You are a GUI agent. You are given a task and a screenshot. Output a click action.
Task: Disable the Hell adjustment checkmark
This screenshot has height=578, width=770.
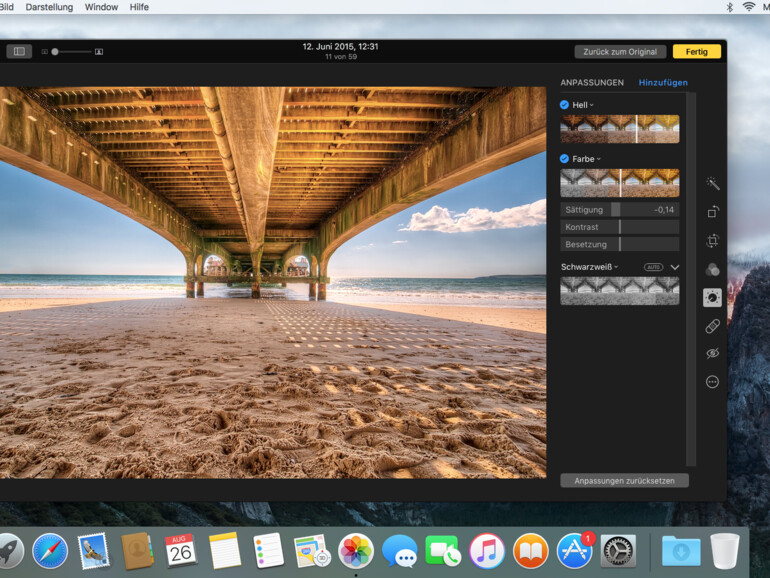coord(565,105)
